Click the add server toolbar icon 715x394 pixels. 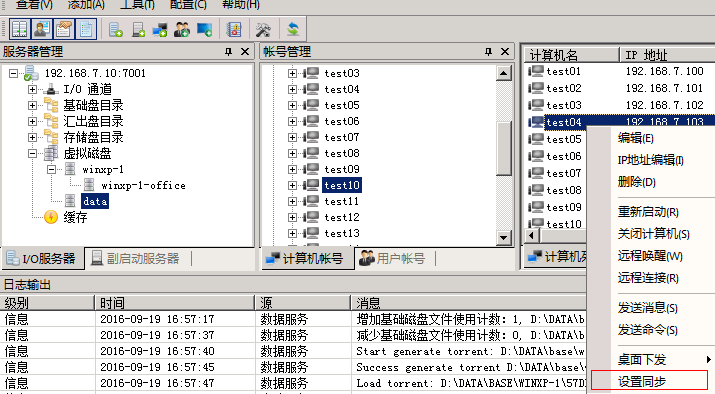pyautogui.click(x=138, y=30)
